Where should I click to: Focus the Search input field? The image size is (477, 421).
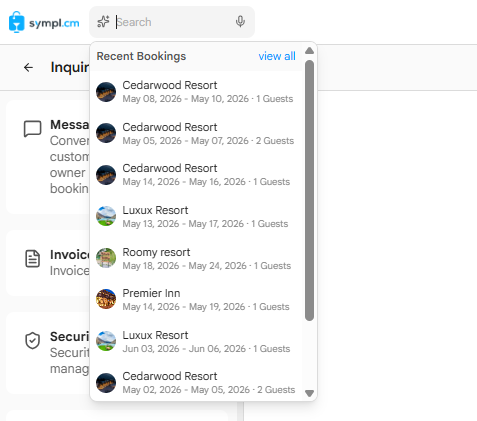[x=173, y=22]
